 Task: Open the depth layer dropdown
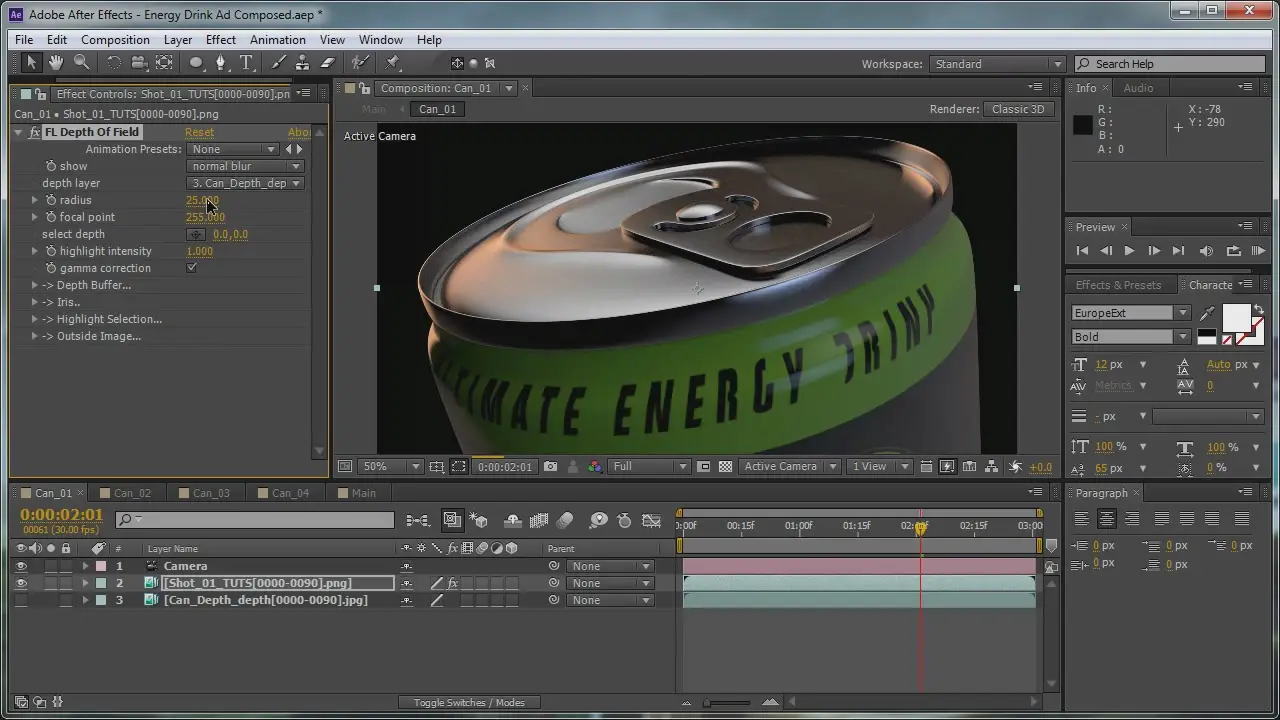coord(245,183)
